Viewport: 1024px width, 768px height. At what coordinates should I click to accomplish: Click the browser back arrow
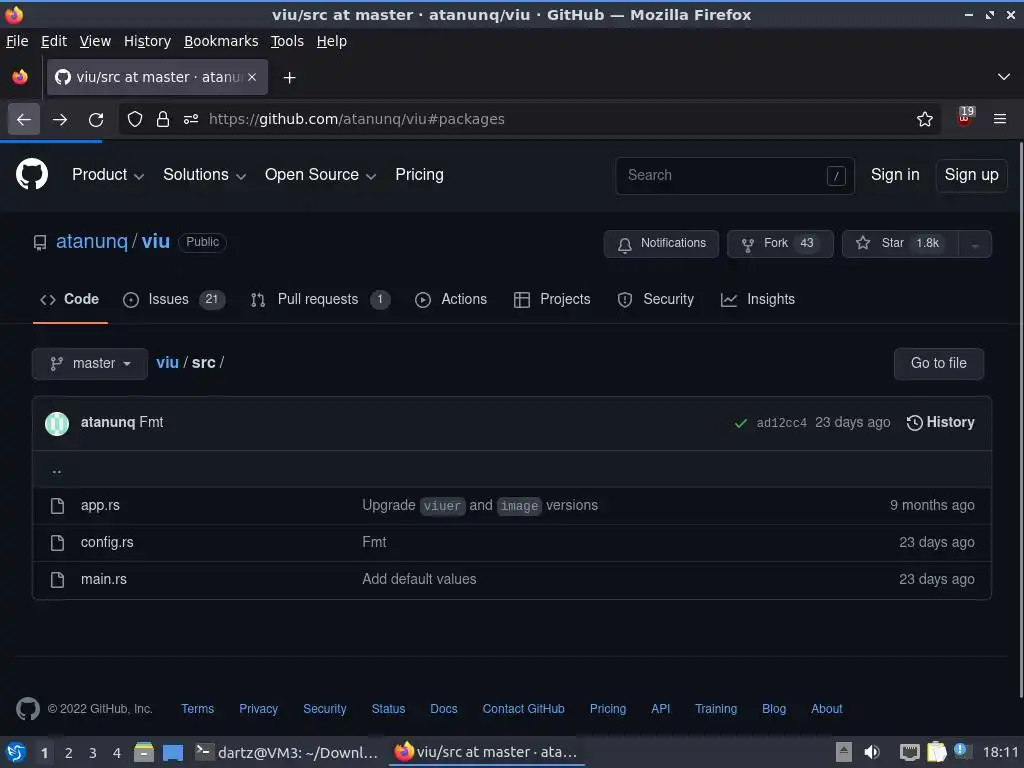click(x=24, y=119)
